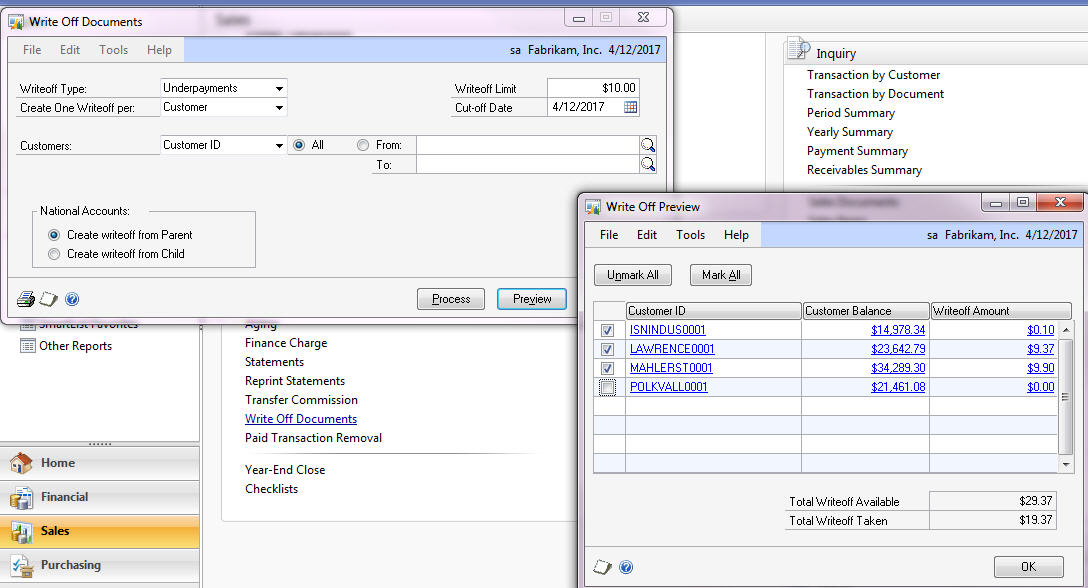Click the Cut-off Date field
This screenshot has width=1088, height=588.
pyautogui.click(x=585, y=107)
